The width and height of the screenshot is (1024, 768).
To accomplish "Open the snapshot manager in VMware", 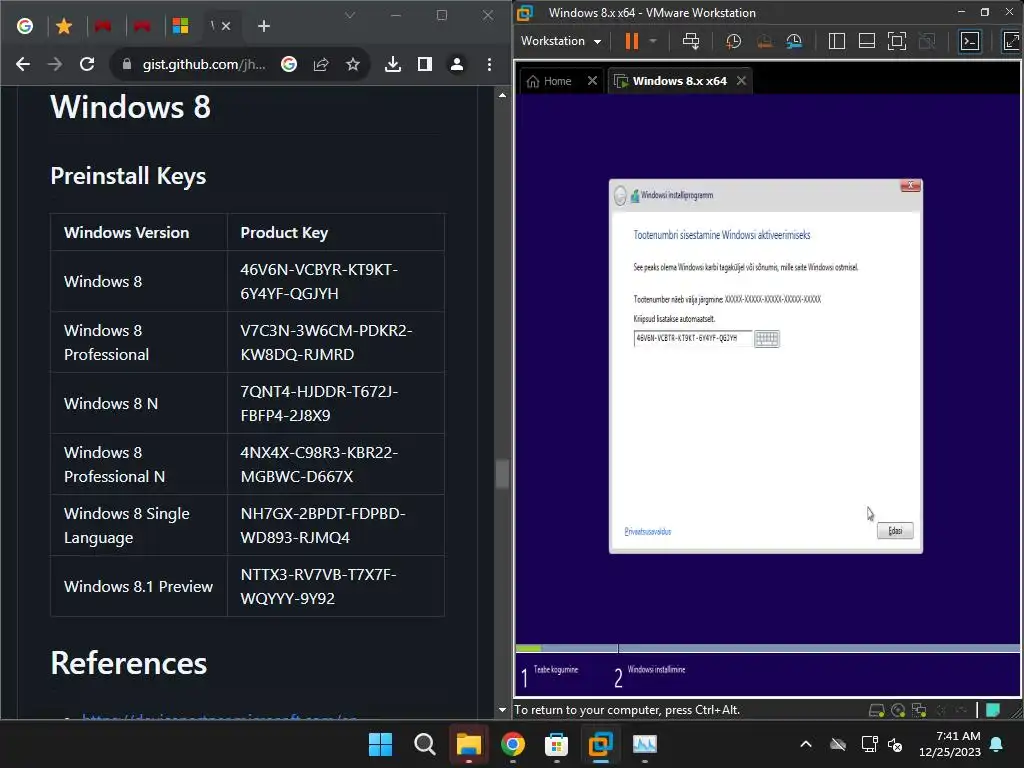I will pyautogui.click(x=794, y=41).
